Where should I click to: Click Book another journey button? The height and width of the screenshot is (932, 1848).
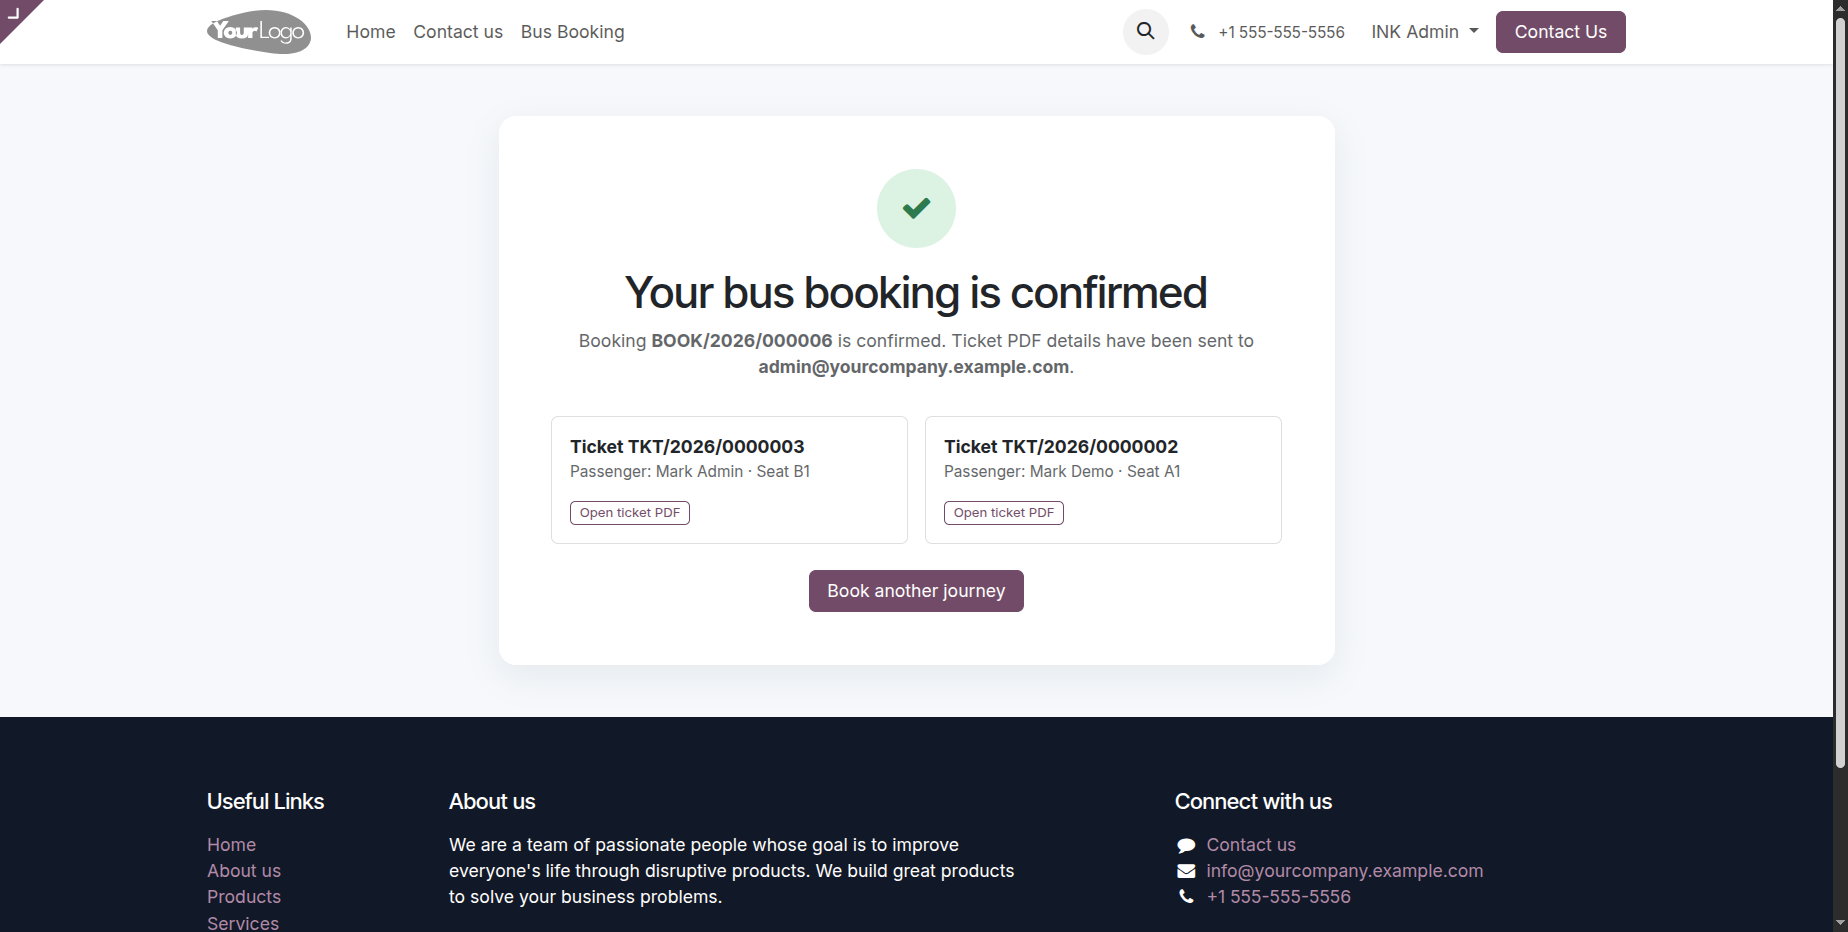916,591
